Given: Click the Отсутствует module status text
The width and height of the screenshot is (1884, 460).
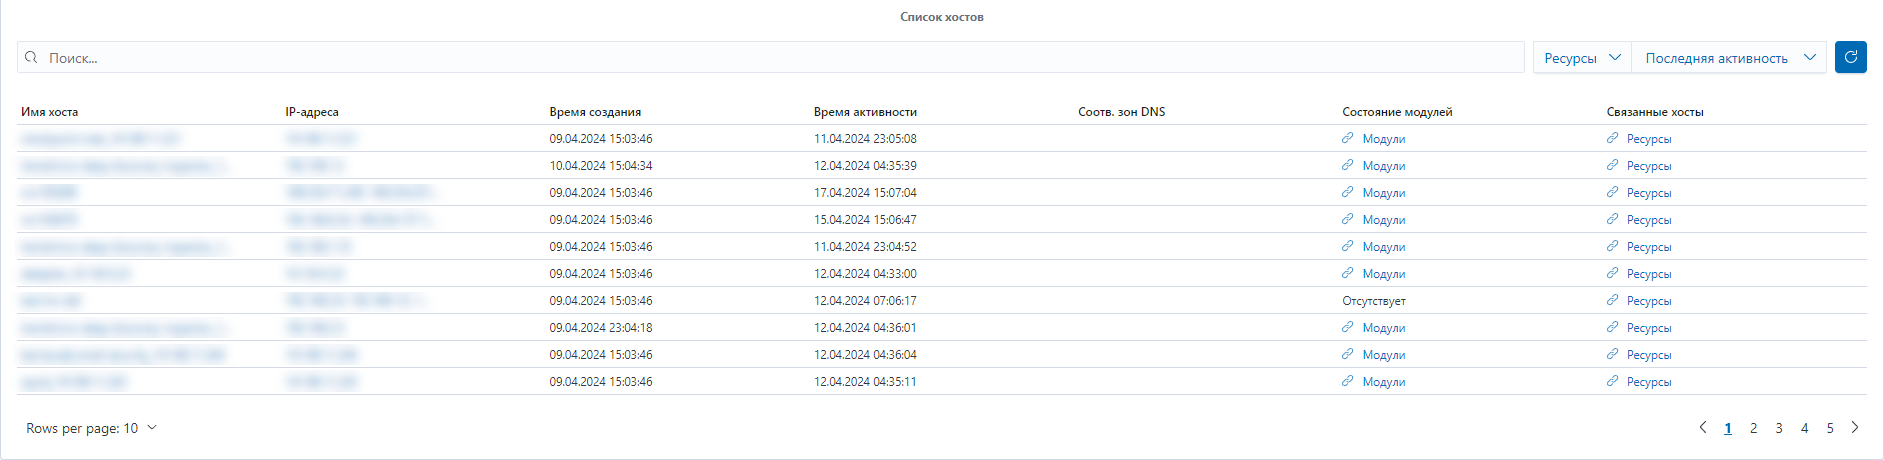Looking at the screenshot, I should pos(1374,301).
